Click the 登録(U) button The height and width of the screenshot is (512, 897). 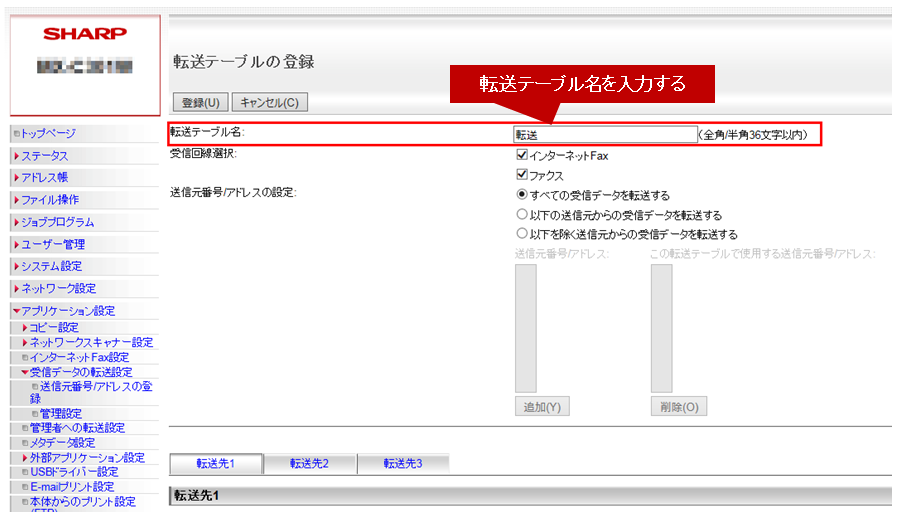203,102
